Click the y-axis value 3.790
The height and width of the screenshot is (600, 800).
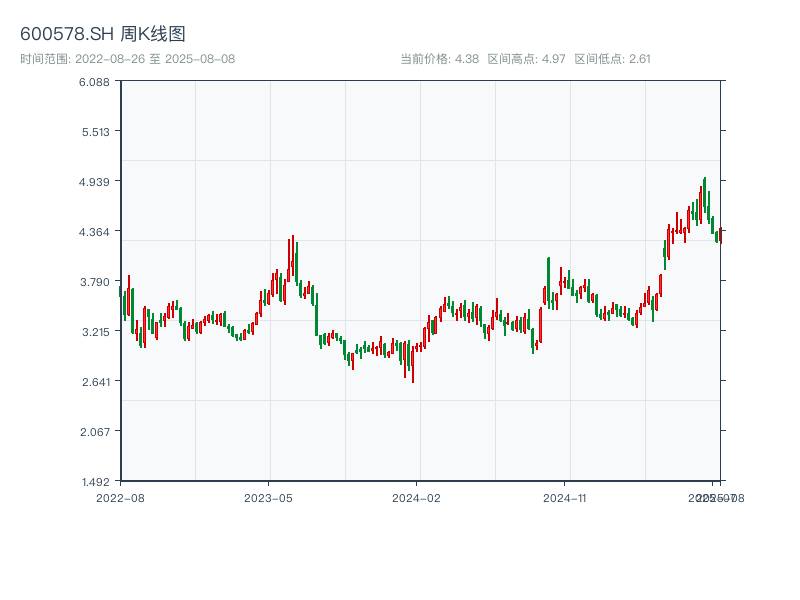pyautogui.click(x=95, y=282)
